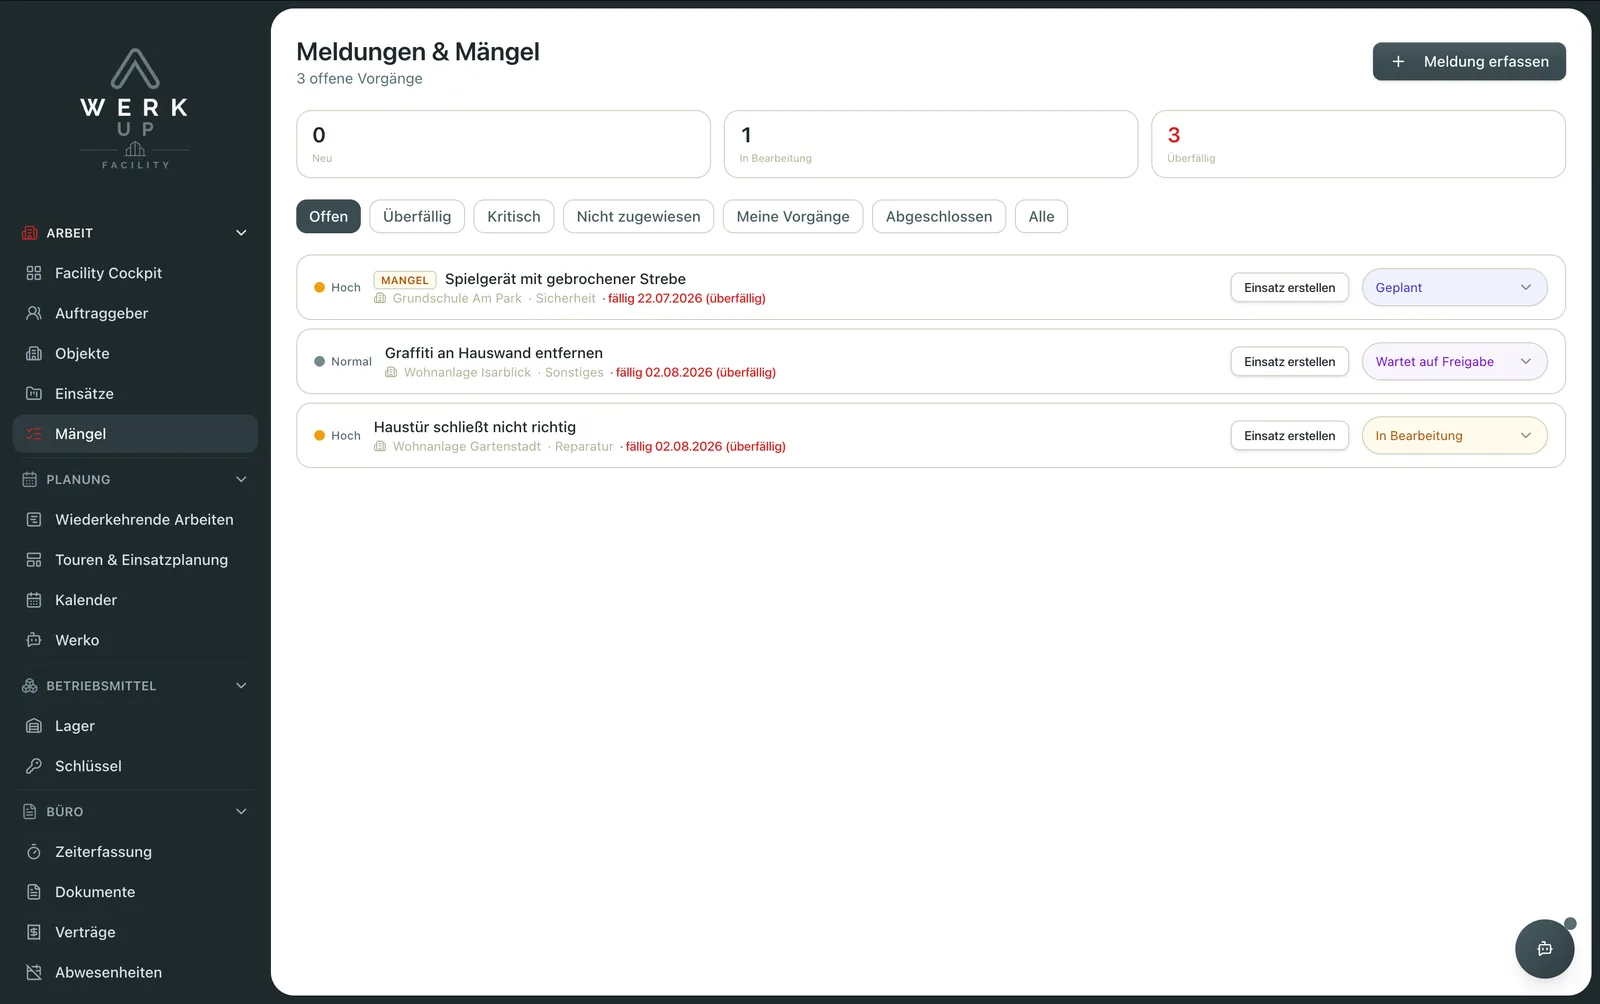
Task: Click the Kalender icon in sidebar
Action: point(34,600)
